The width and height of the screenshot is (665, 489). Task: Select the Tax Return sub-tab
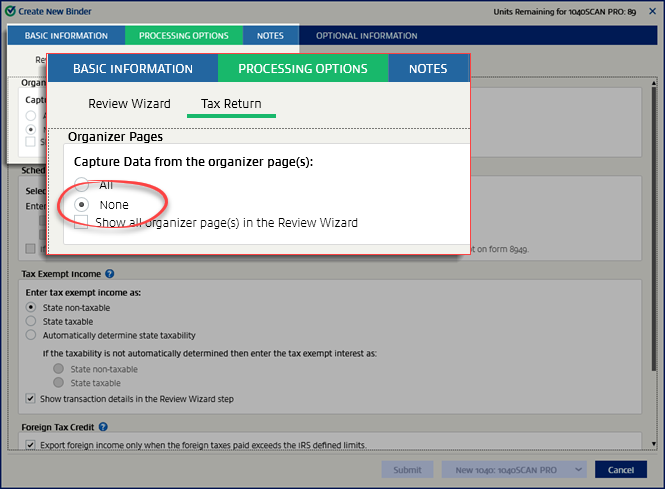tap(231, 104)
